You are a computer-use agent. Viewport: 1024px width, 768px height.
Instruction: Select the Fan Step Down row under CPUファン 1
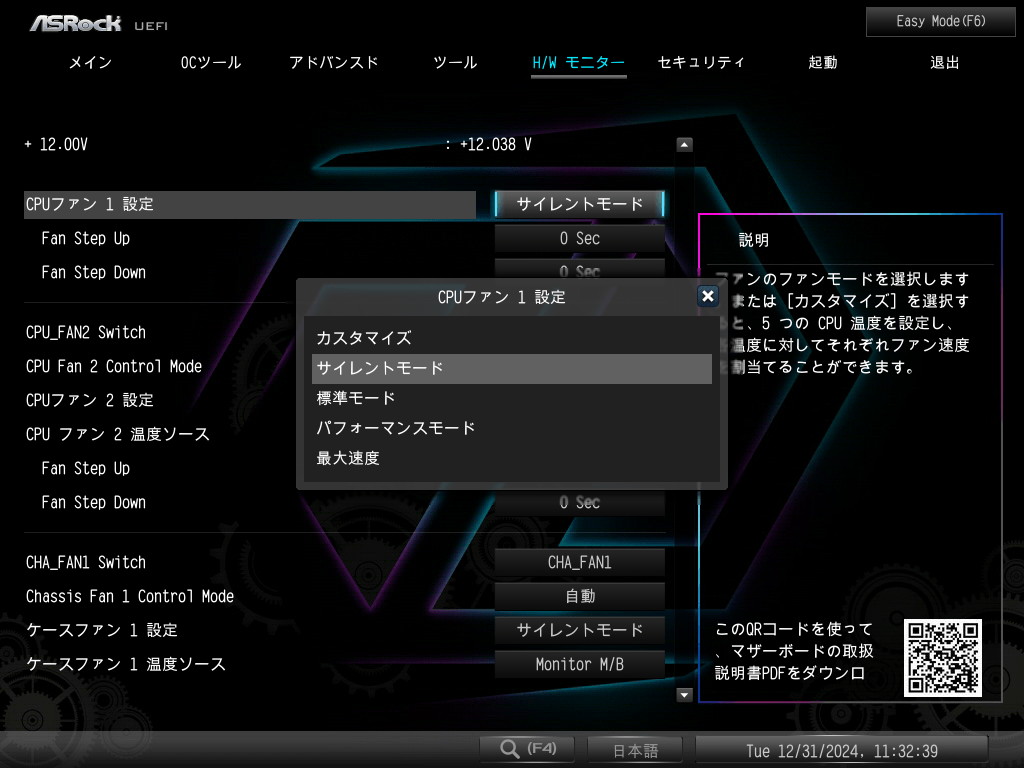click(93, 272)
